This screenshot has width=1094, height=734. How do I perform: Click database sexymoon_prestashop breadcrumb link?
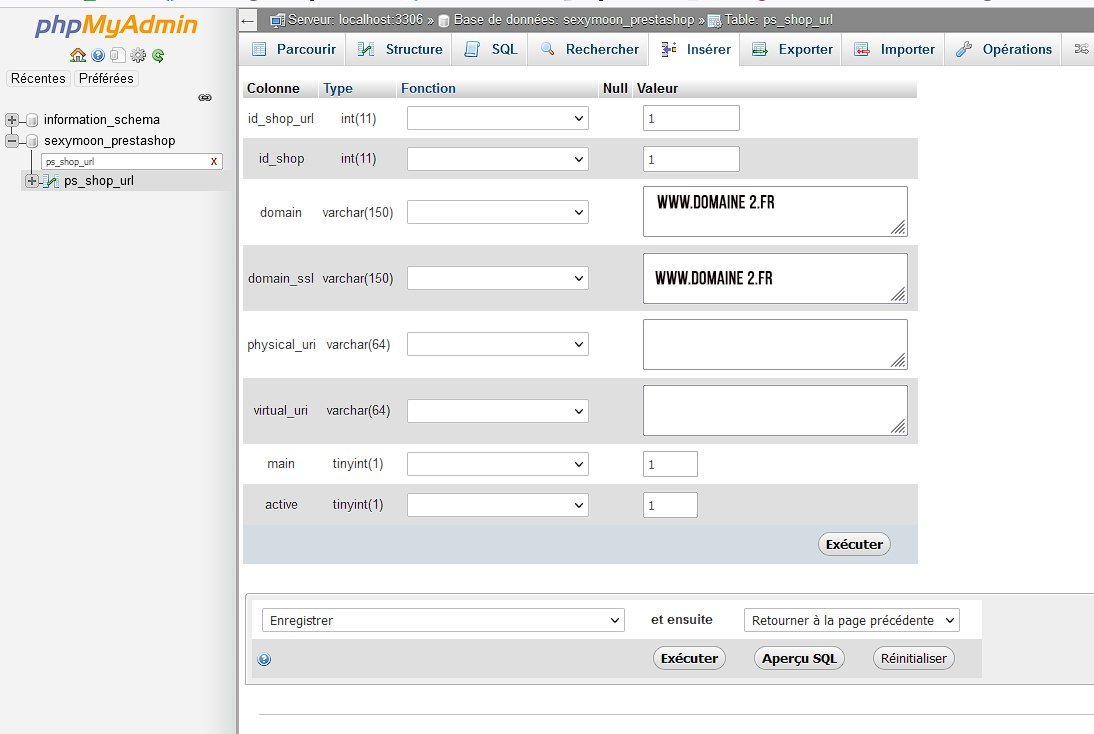pos(574,20)
